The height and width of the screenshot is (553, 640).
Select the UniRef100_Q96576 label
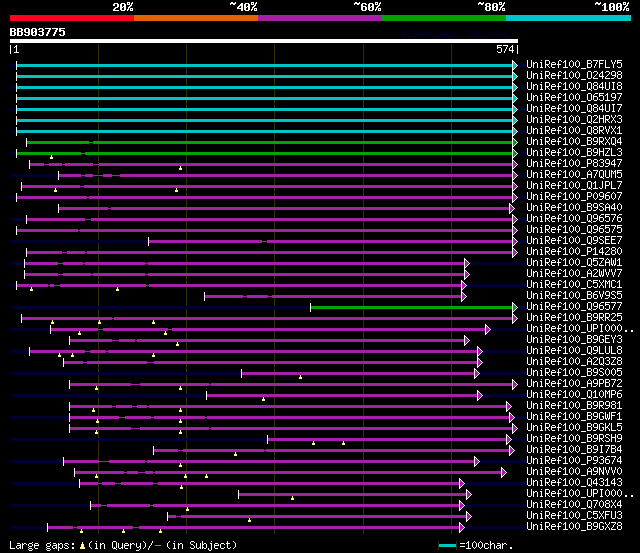coord(574,218)
